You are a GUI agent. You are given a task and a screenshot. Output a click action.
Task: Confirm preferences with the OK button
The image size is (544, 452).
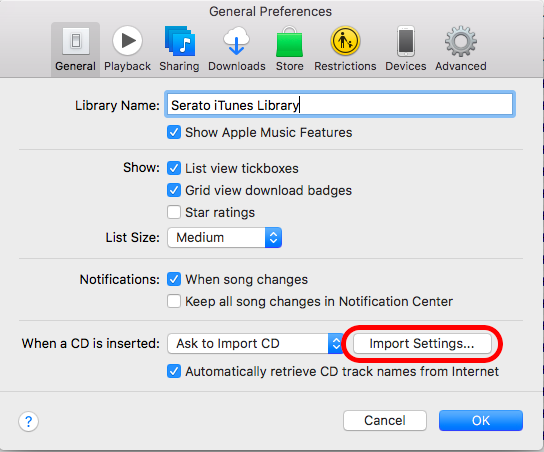point(481,420)
